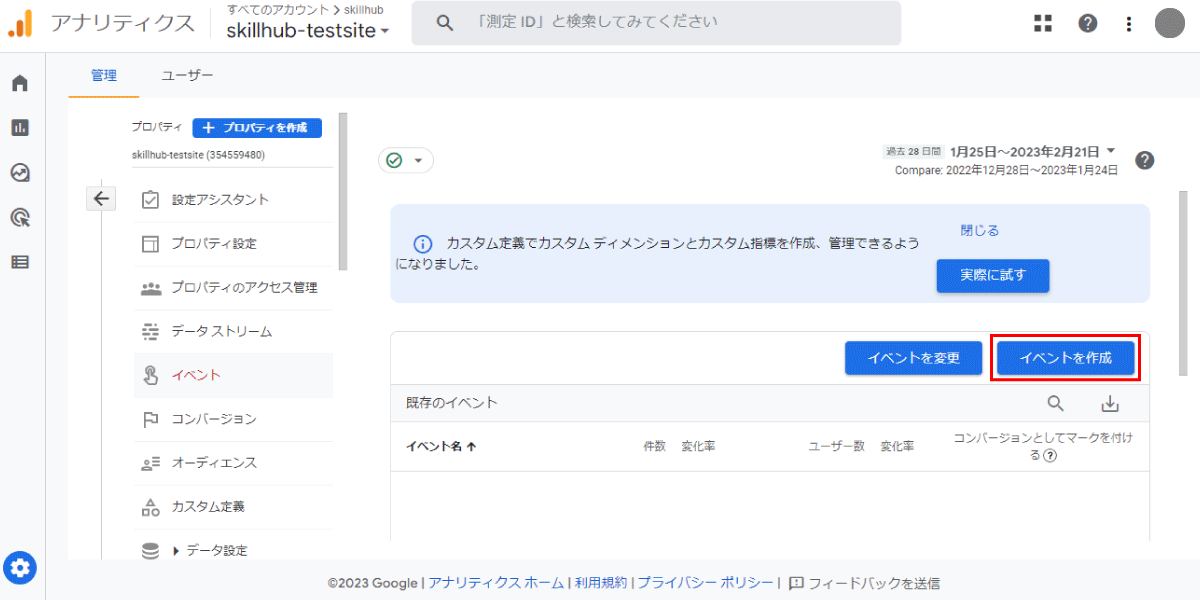
Task: Click the search magnifier in events table
Action: 1056,403
